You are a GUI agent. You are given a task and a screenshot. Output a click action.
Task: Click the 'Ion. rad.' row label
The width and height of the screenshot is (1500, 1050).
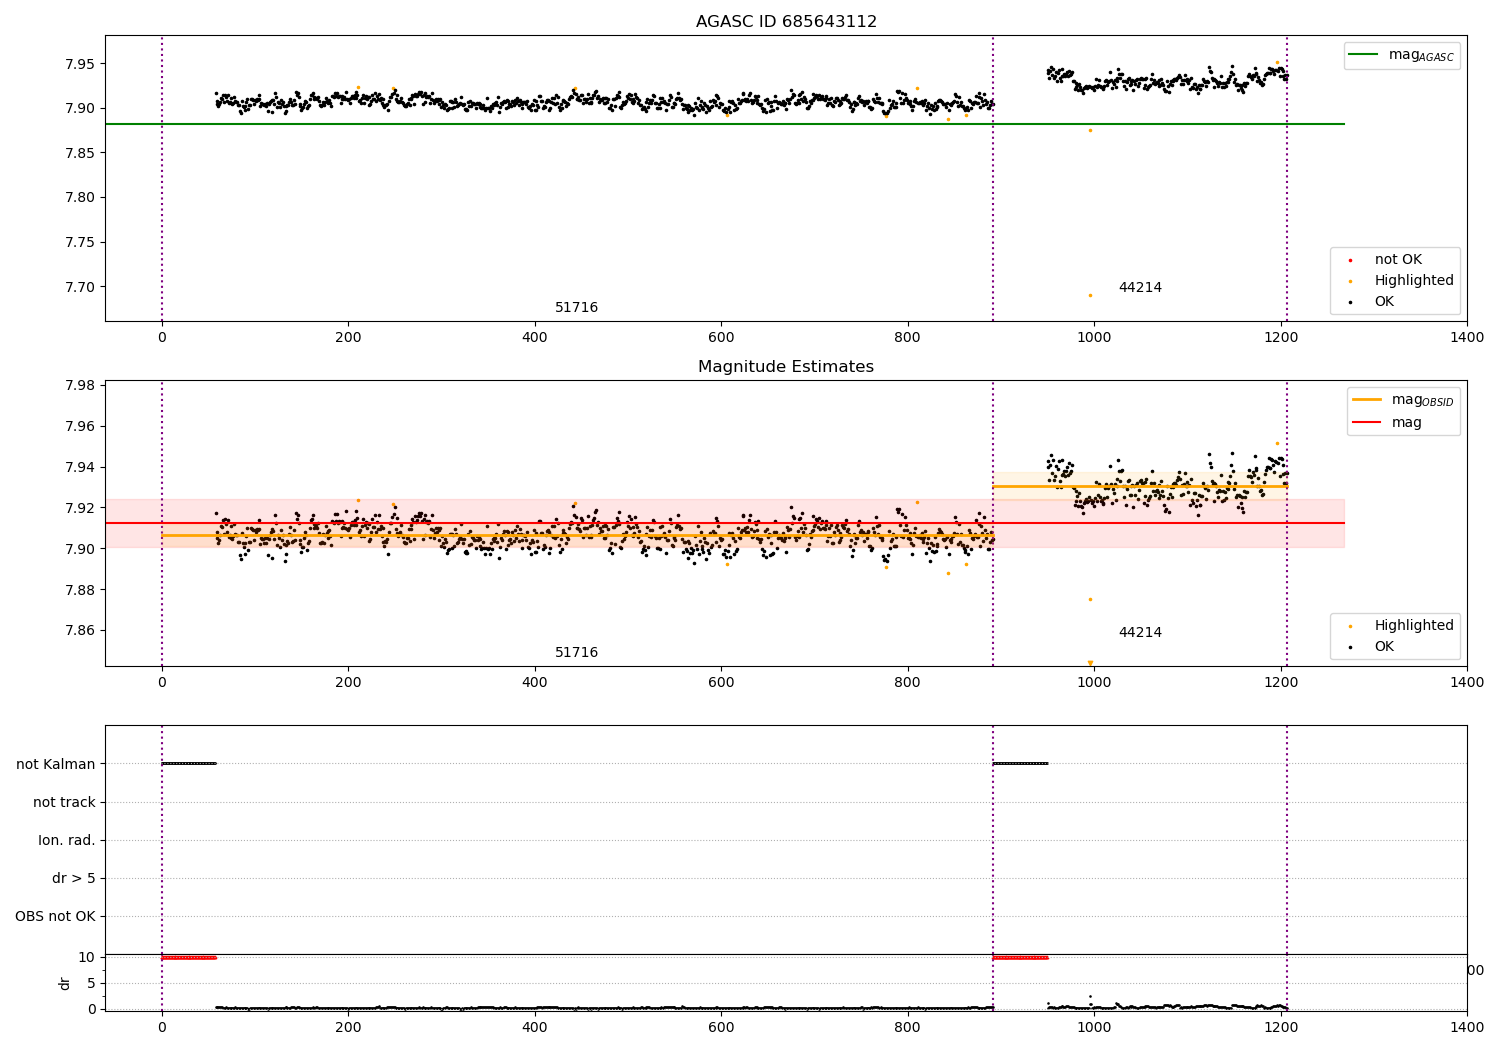point(67,840)
